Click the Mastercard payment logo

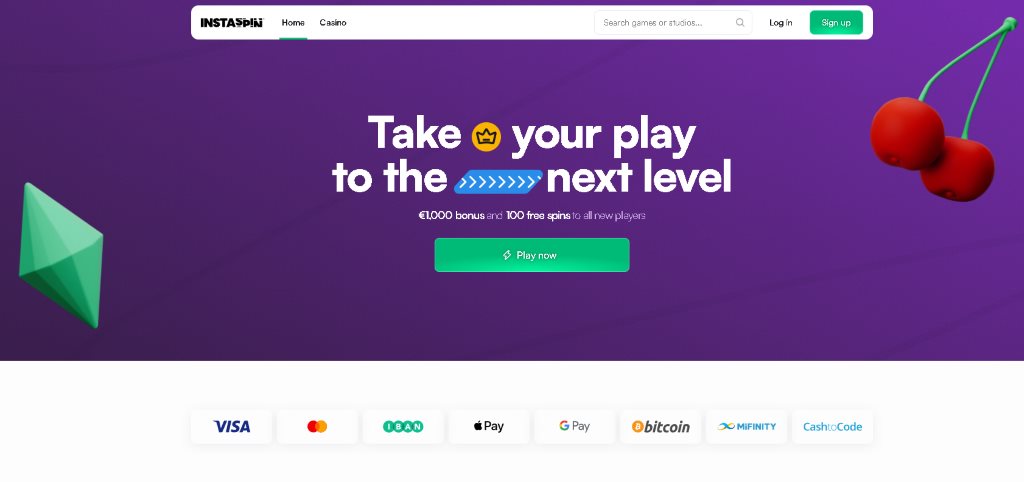[x=317, y=426]
